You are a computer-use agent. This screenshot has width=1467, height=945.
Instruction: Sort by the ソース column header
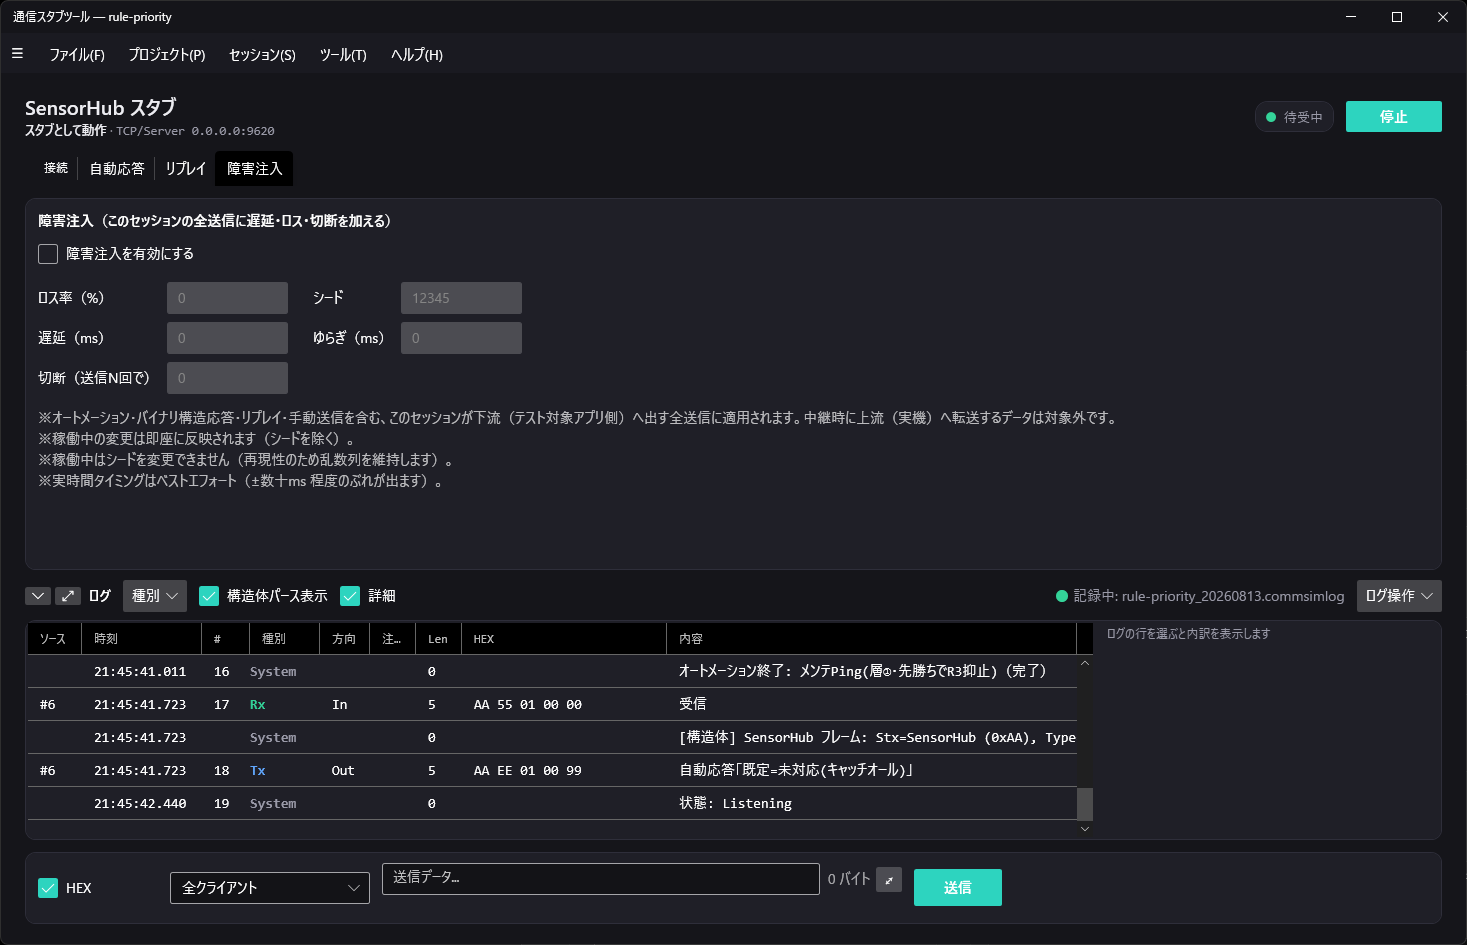[55, 639]
